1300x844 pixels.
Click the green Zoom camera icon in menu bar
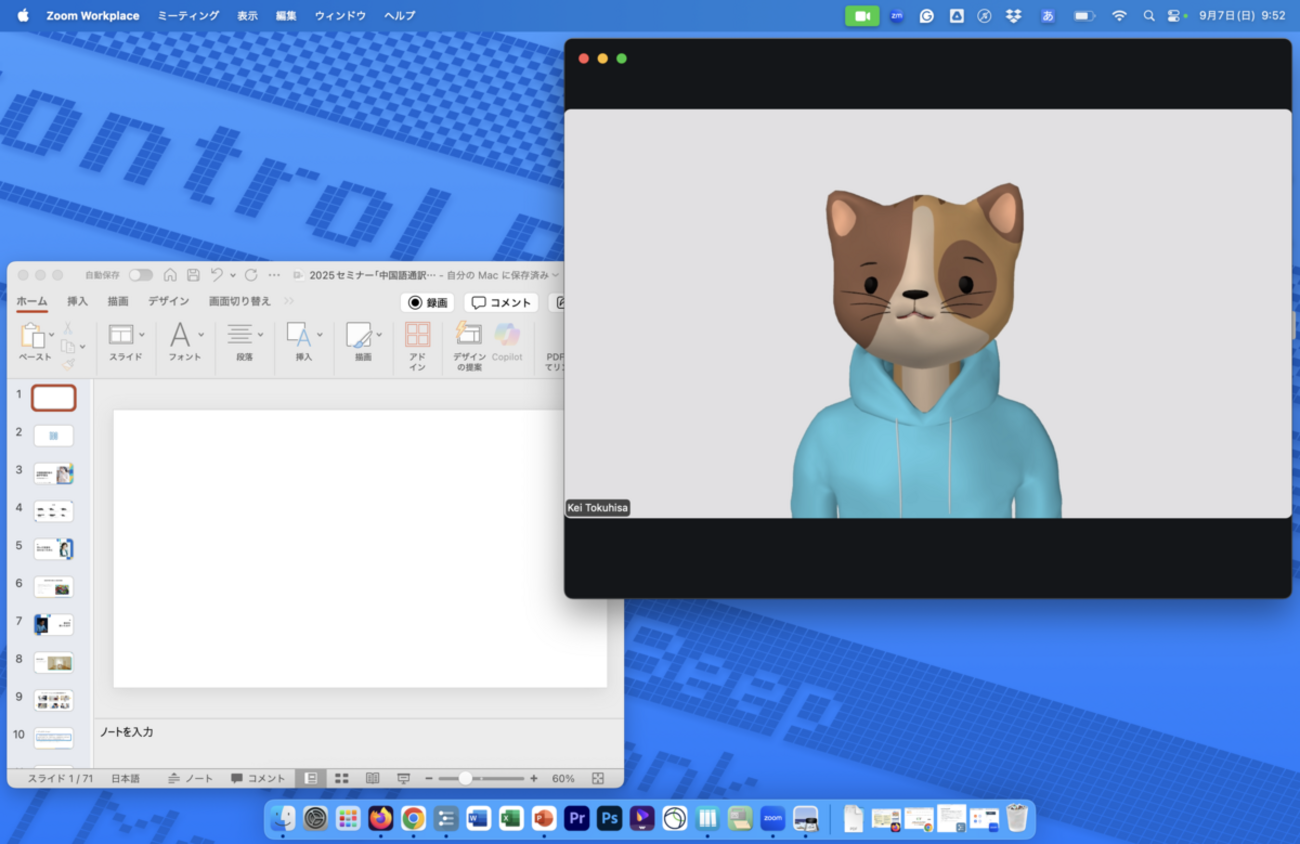862,16
